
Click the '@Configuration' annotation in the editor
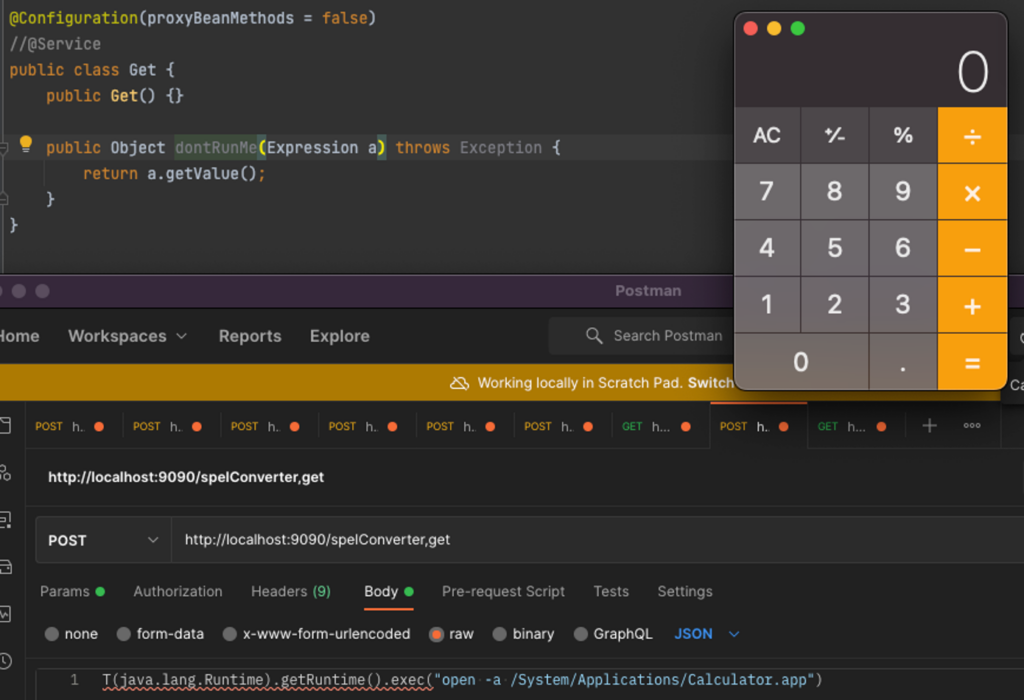tap(73, 18)
